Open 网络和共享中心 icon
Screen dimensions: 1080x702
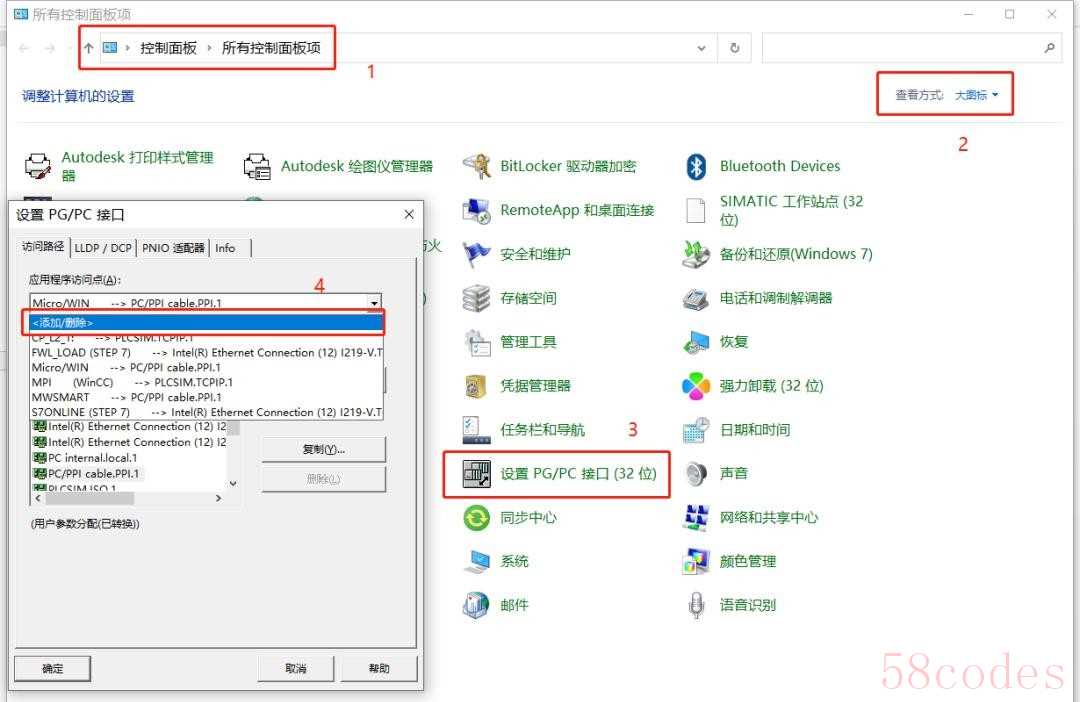tap(696, 518)
